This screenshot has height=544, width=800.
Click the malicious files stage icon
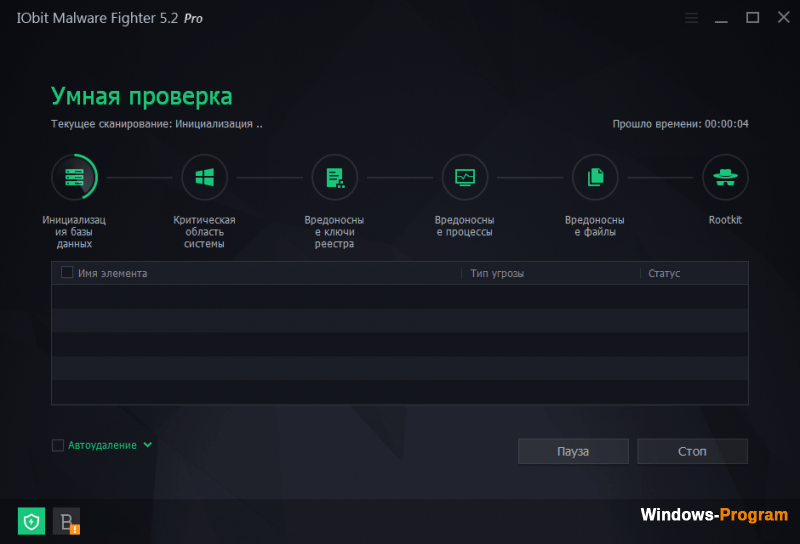pos(595,177)
